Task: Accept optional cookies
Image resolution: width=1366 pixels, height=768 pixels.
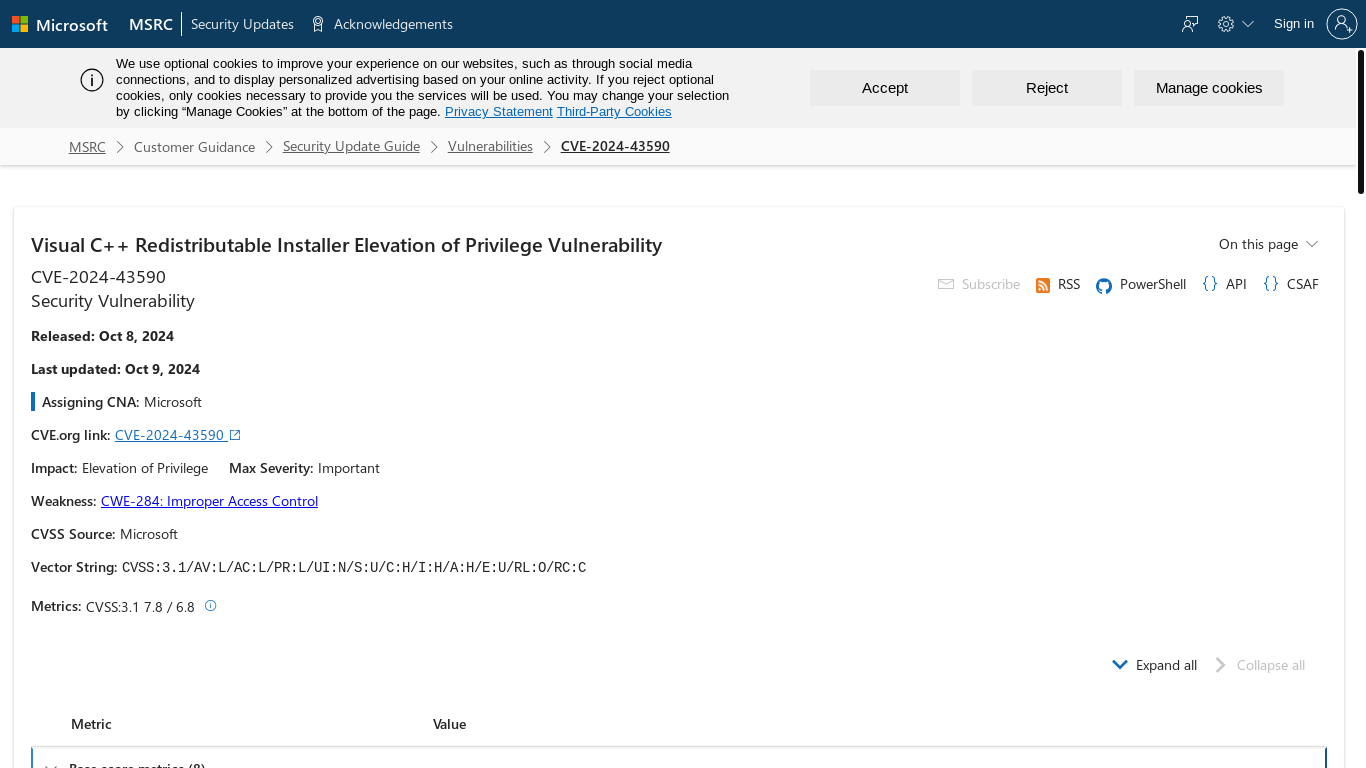Action: pos(885,88)
